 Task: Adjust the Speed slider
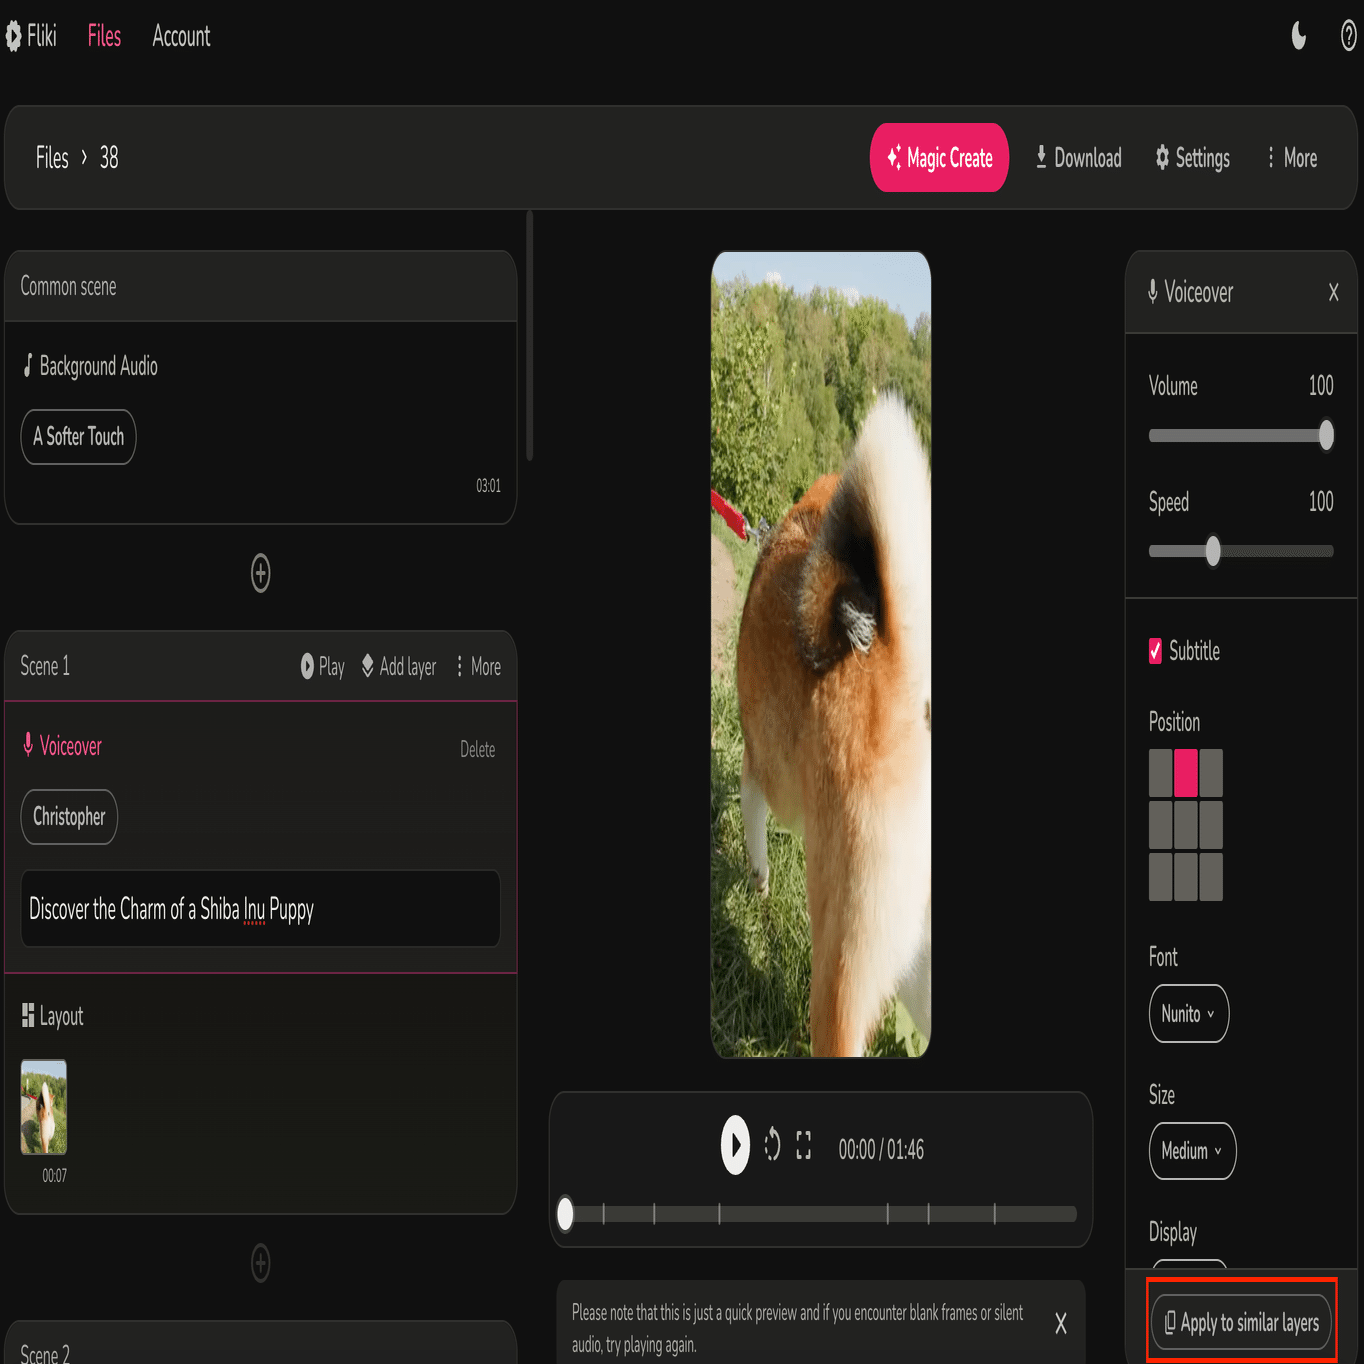click(1241, 551)
